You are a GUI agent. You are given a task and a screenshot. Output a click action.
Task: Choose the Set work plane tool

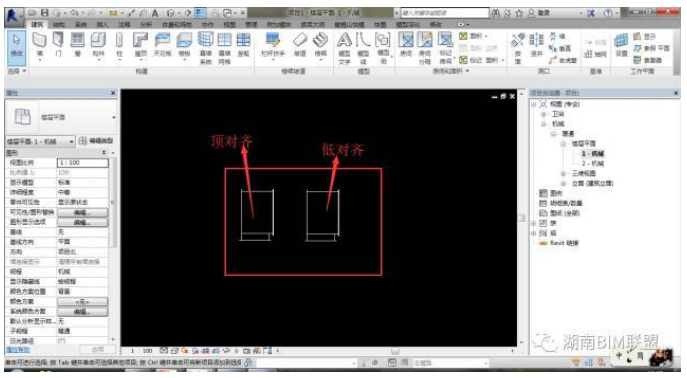[621, 45]
